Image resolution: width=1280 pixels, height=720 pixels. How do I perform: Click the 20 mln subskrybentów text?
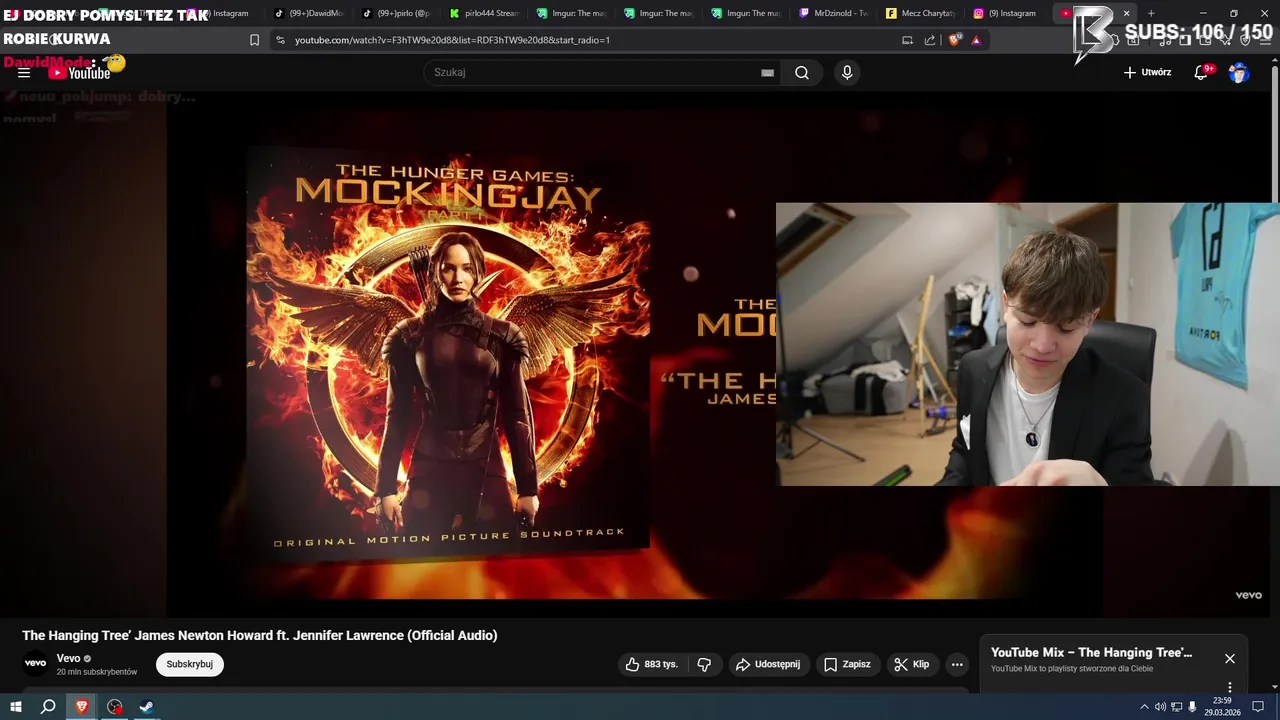point(97,672)
